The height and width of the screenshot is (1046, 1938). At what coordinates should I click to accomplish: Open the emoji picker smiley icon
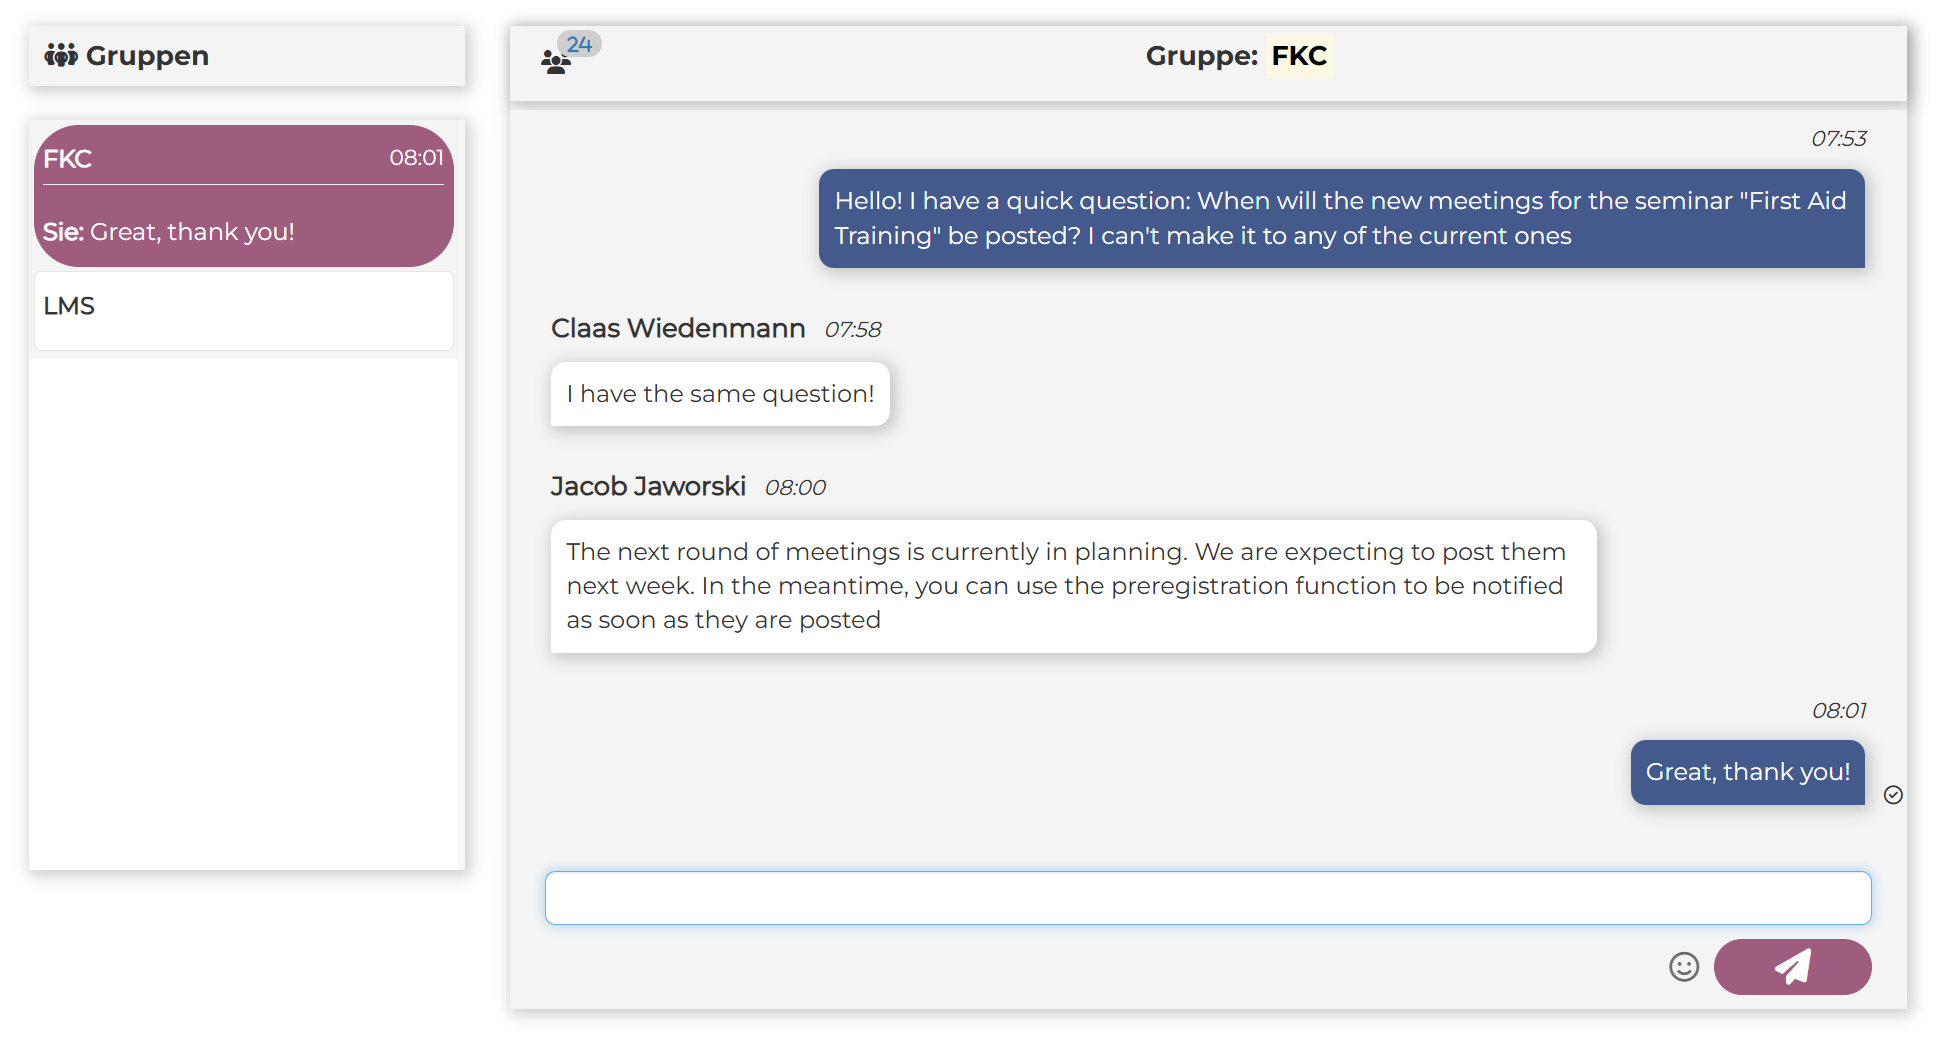(x=1684, y=967)
